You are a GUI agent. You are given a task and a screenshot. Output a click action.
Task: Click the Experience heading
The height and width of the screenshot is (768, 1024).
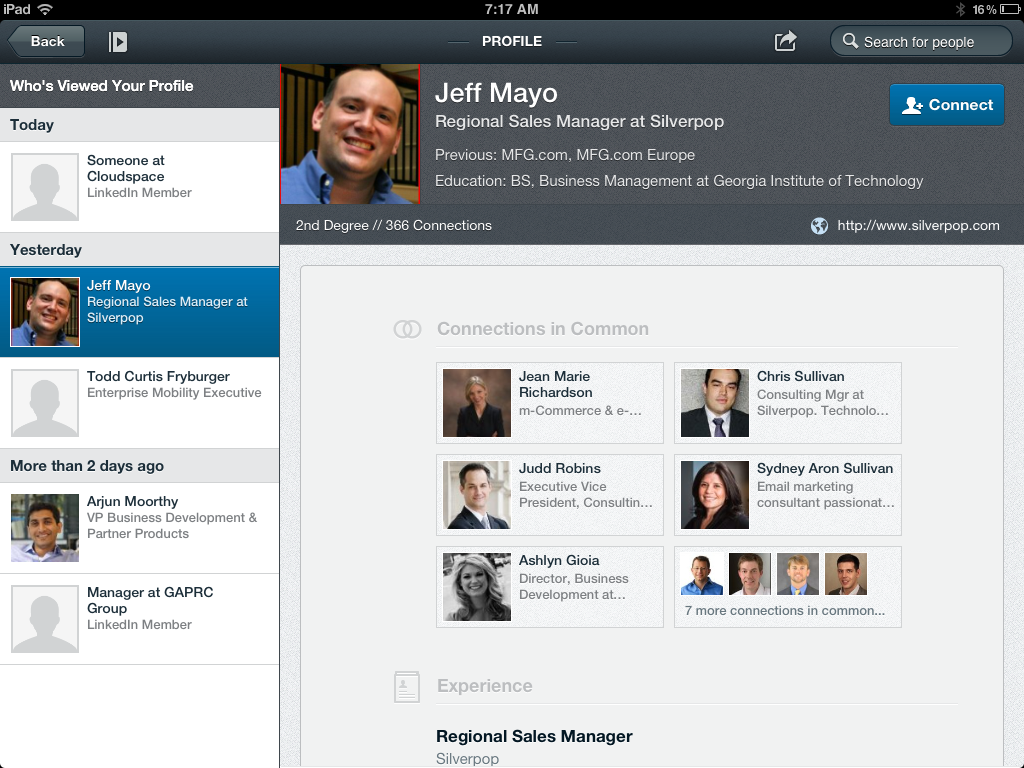[x=485, y=686]
